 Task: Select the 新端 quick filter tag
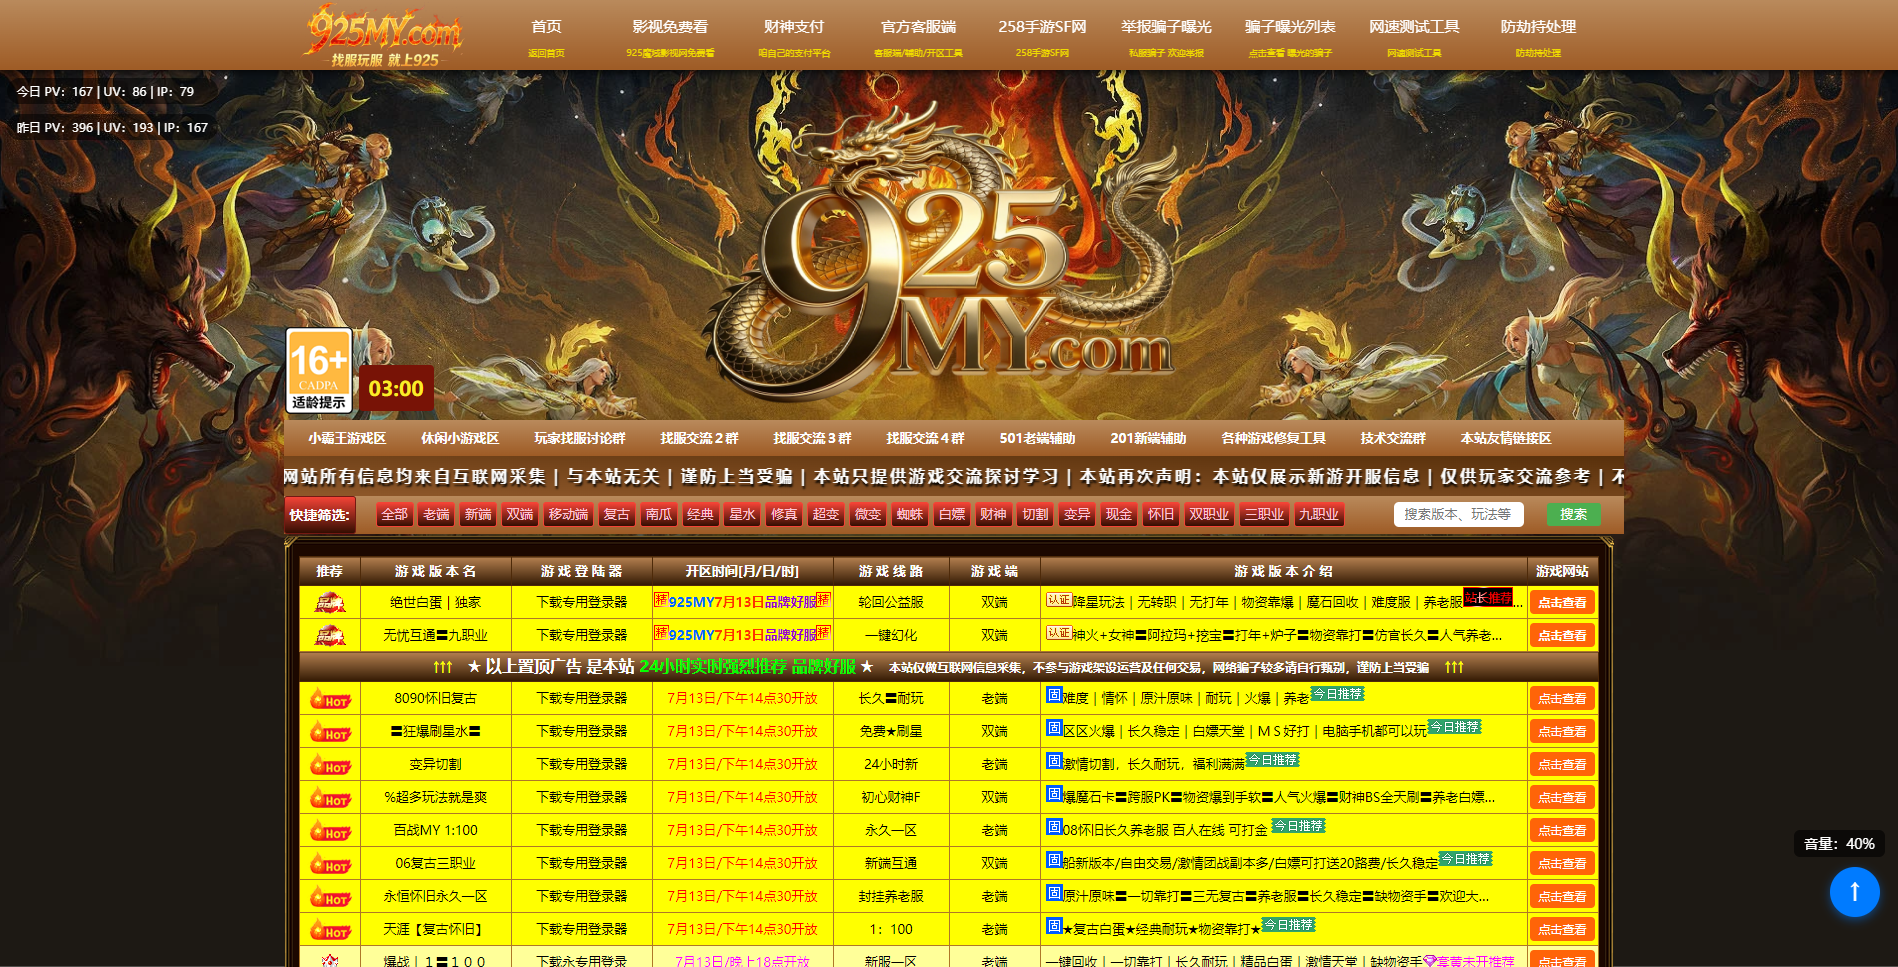coord(479,514)
